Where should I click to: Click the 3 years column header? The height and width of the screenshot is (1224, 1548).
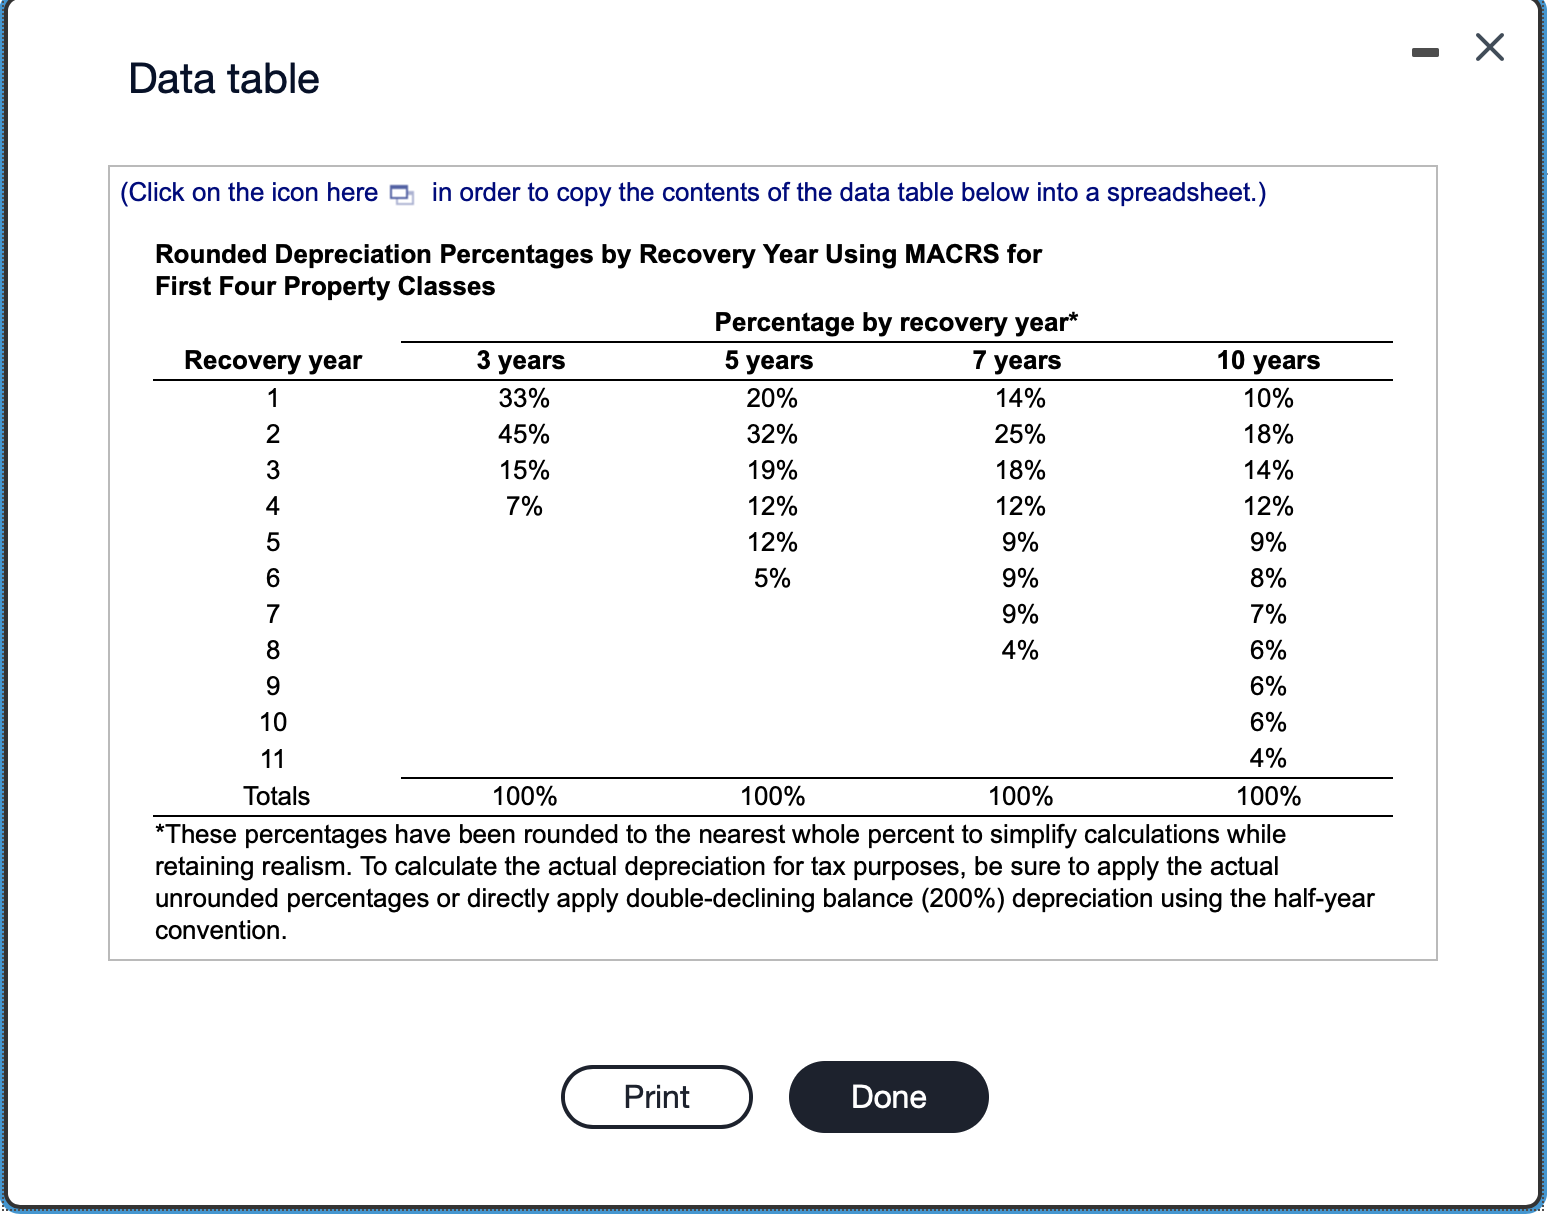click(x=521, y=360)
